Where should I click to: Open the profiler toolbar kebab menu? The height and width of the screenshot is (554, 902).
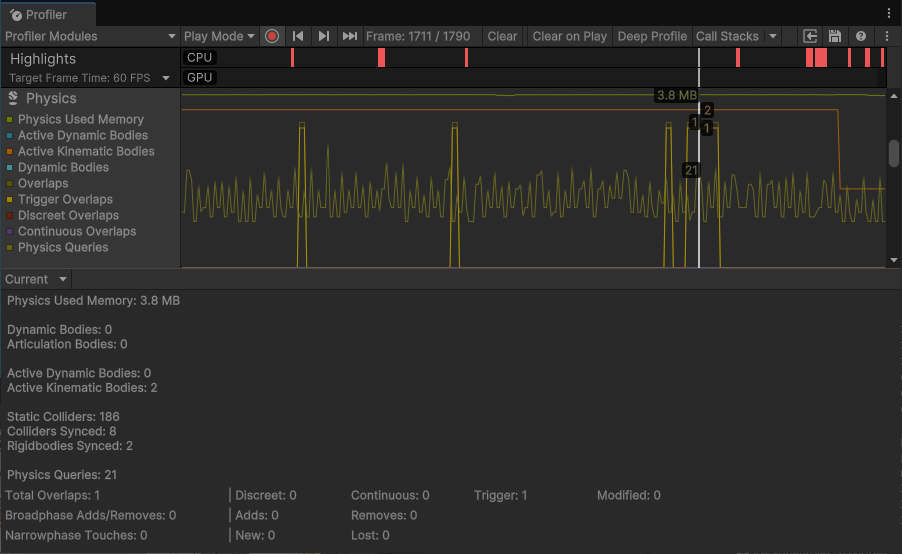(x=887, y=36)
